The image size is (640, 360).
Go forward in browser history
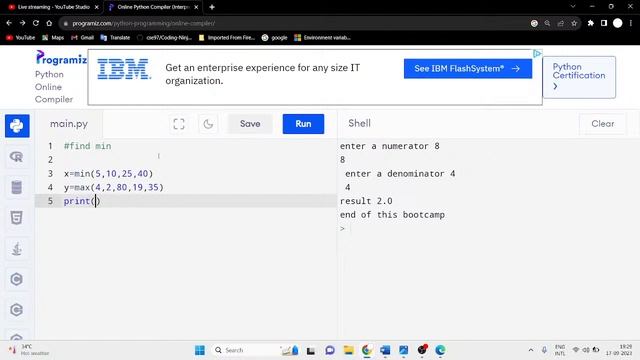[x=22, y=23]
